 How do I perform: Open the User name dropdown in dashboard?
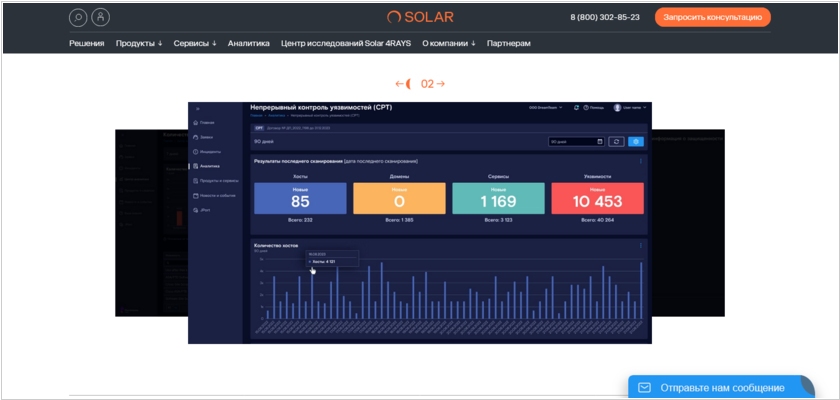(x=635, y=108)
